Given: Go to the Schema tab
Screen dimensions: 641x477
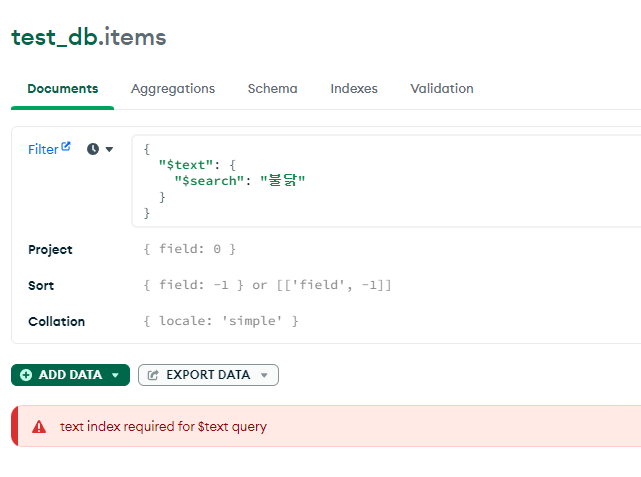Looking at the screenshot, I should pyautogui.click(x=272, y=89).
